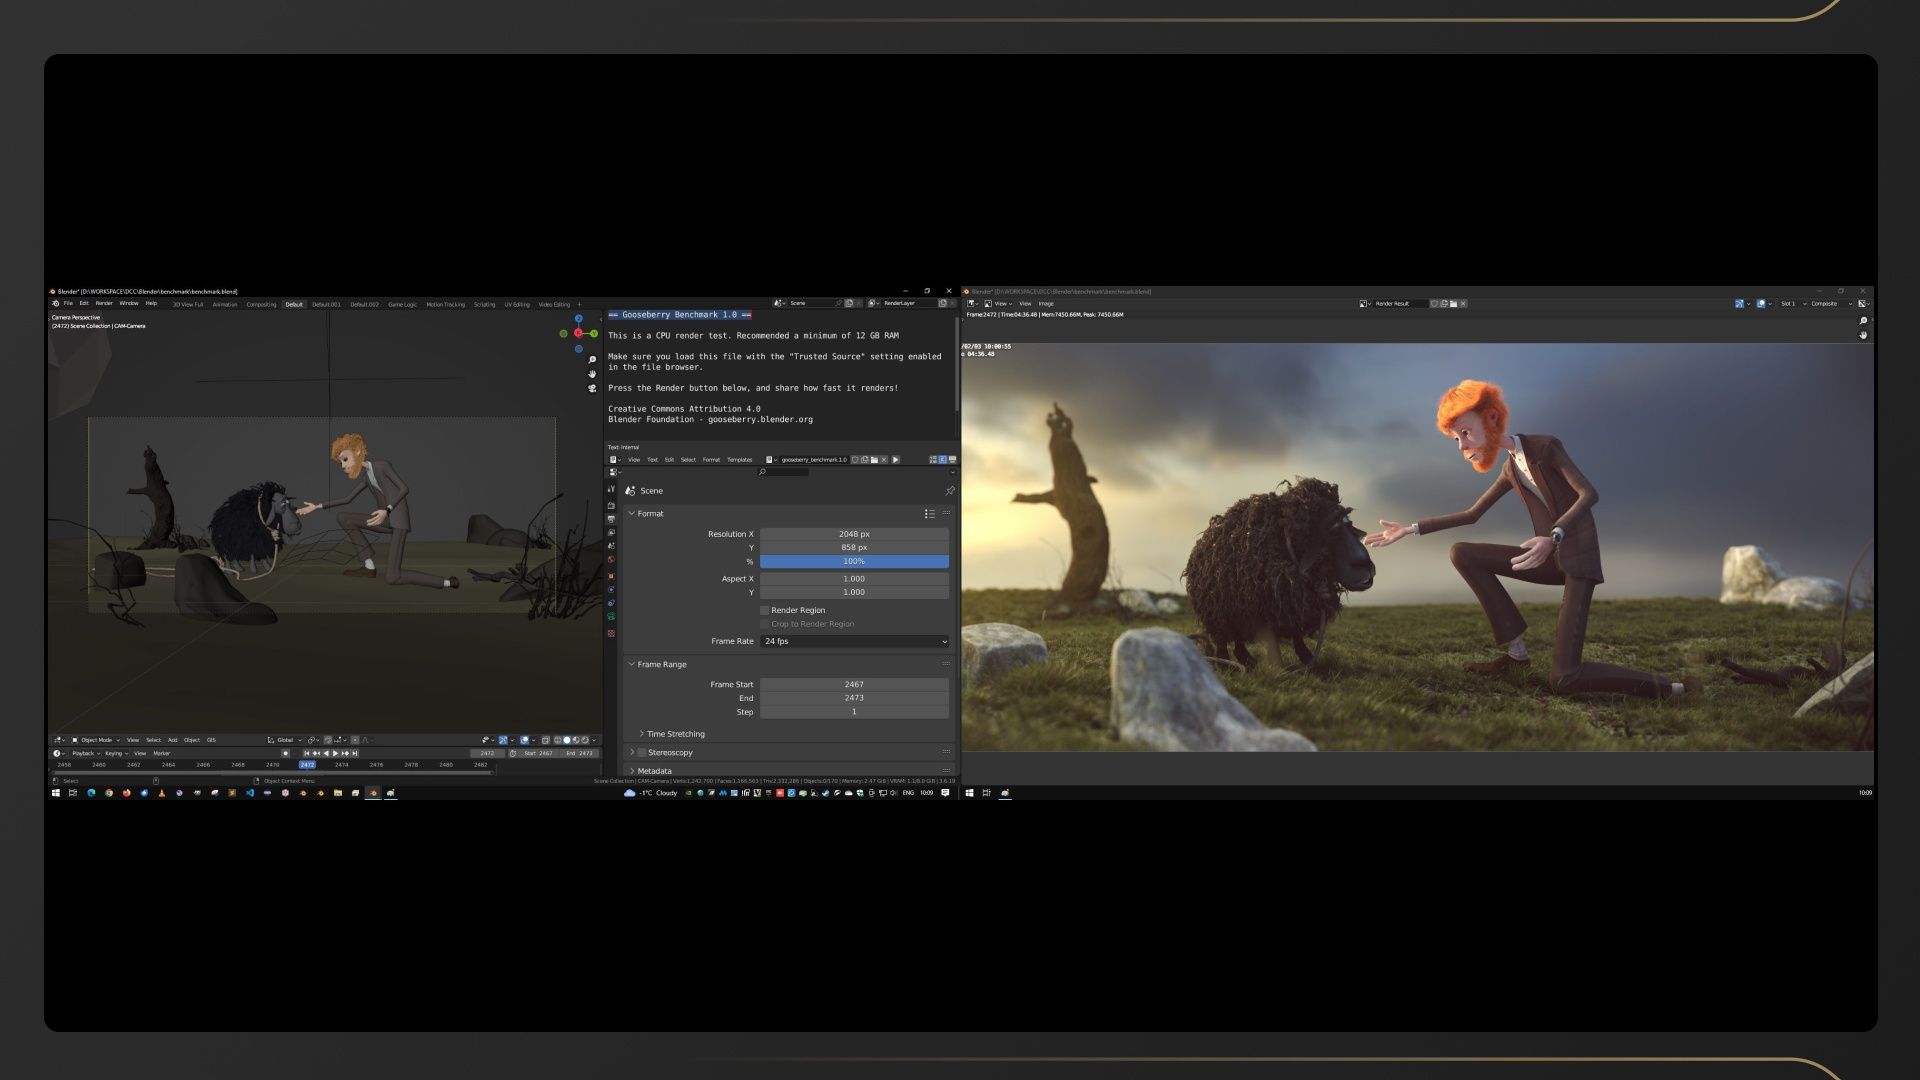Toggle auto keying record button
This screenshot has height=1080, width=1920.
pos(285,753)
